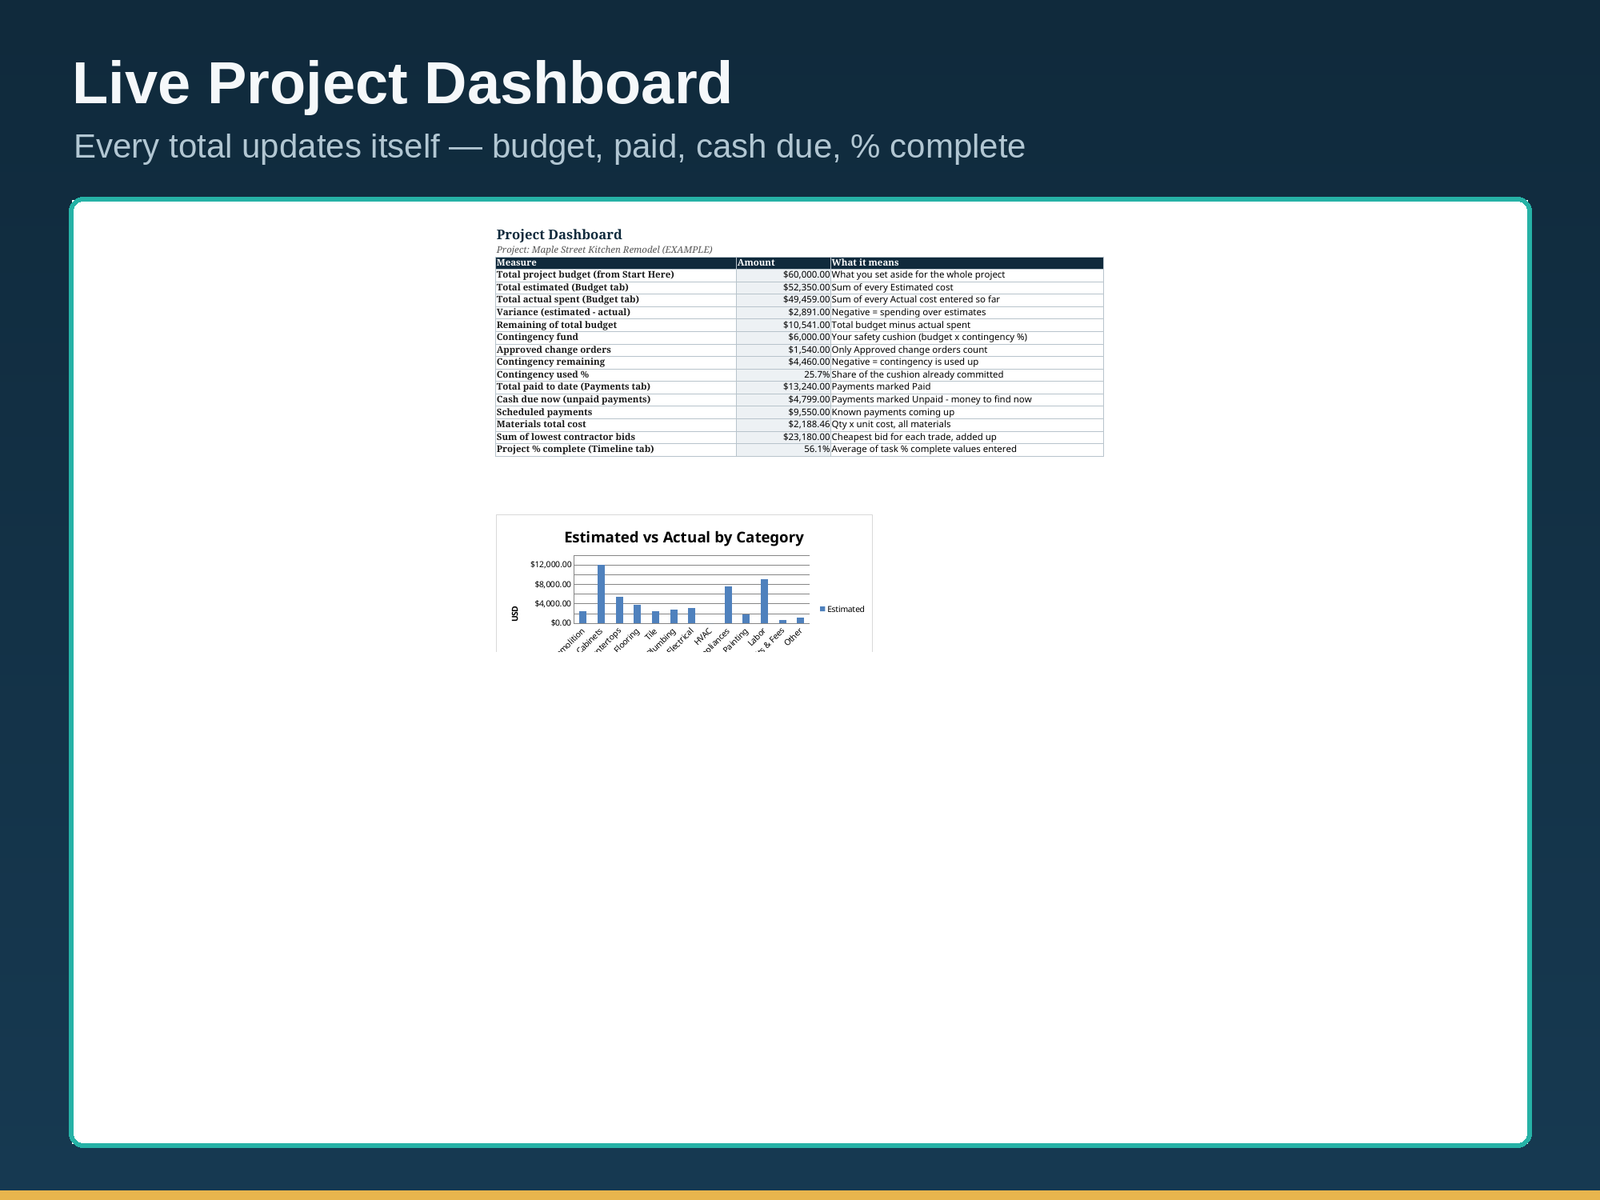Click the 'Estimated' legend entry in chart
The height and width of the screenshot is (1200, 1600).
[x=842, y=609]
